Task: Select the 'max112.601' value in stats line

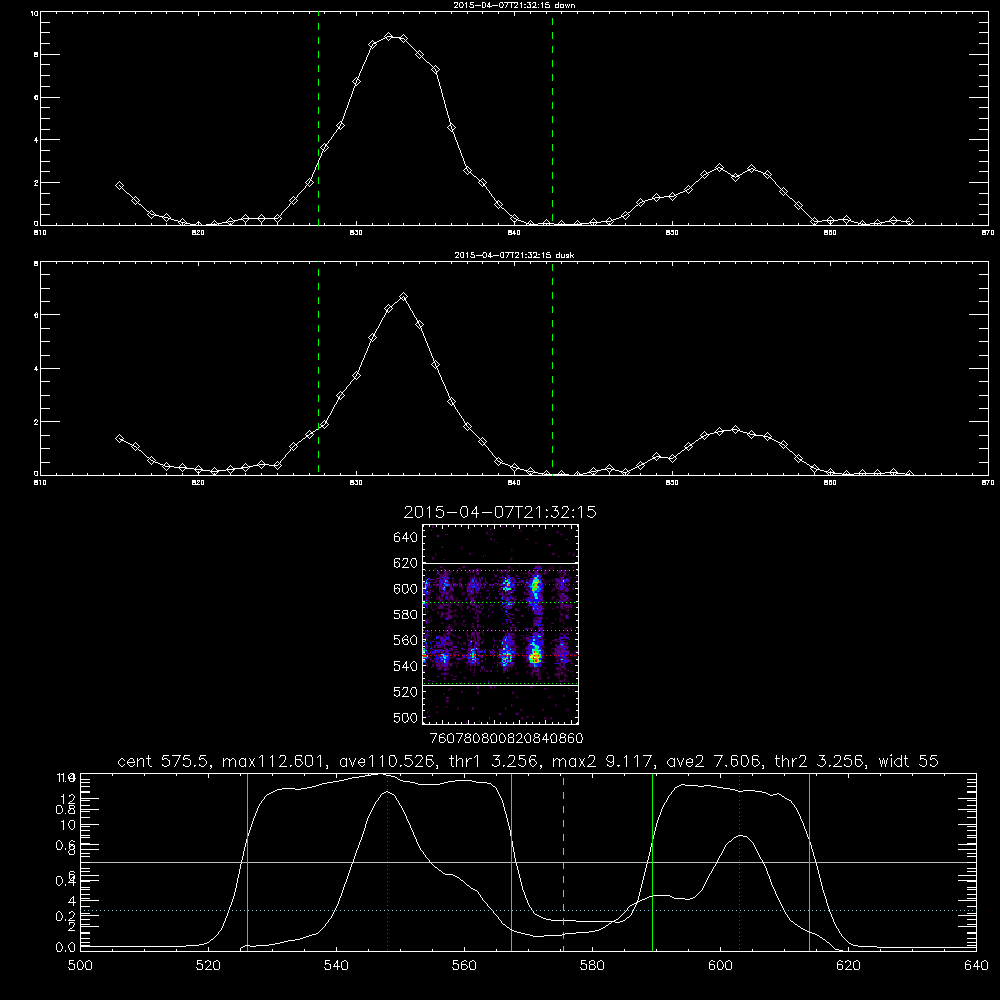Action: coord(272,761)
